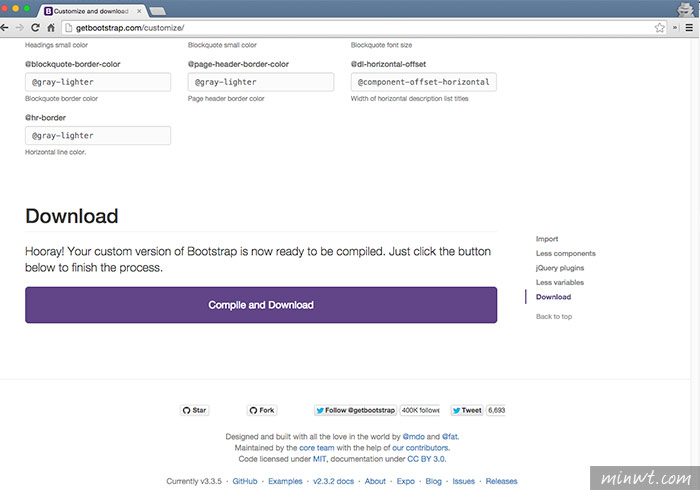Edit the @blockquote-border-color field
700x490 pixels.
(x=98, y=82)
